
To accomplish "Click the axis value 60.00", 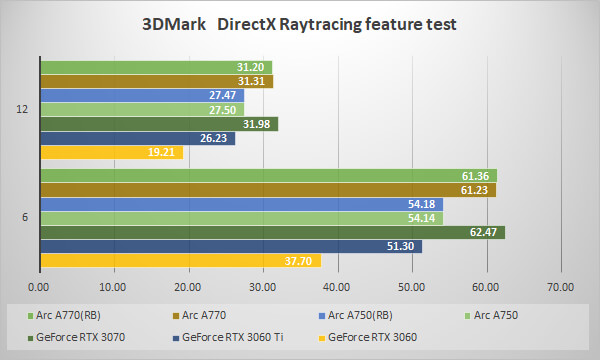I will [486, 287].
